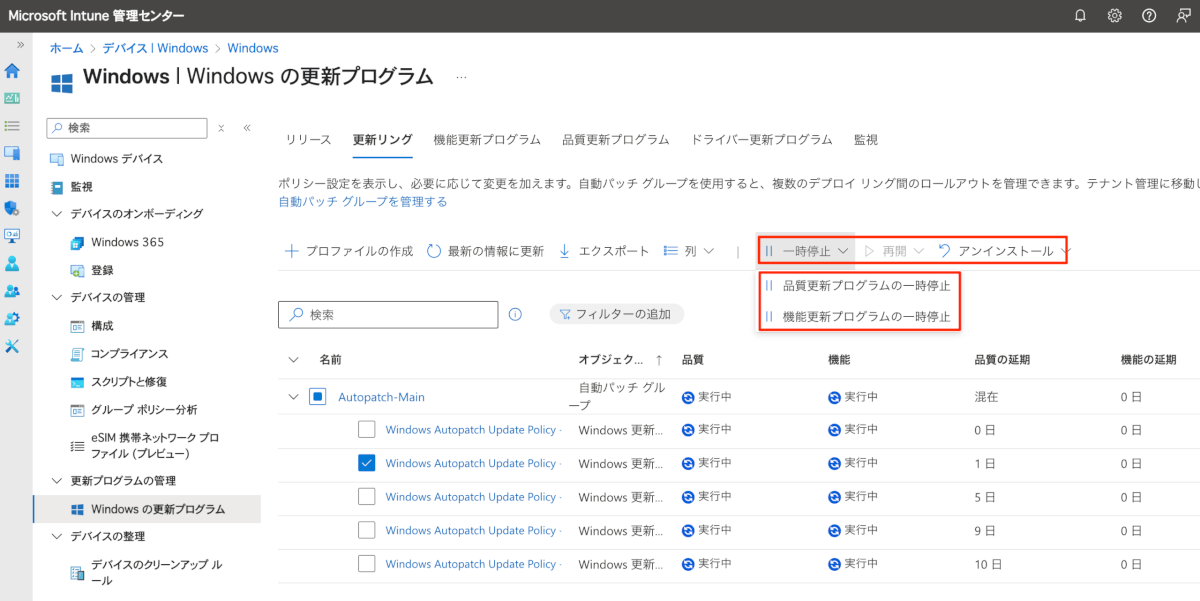Screen dimensions: 1200x601
Task: Collapse the デバイスの整理 section
Action: [56, 536]
